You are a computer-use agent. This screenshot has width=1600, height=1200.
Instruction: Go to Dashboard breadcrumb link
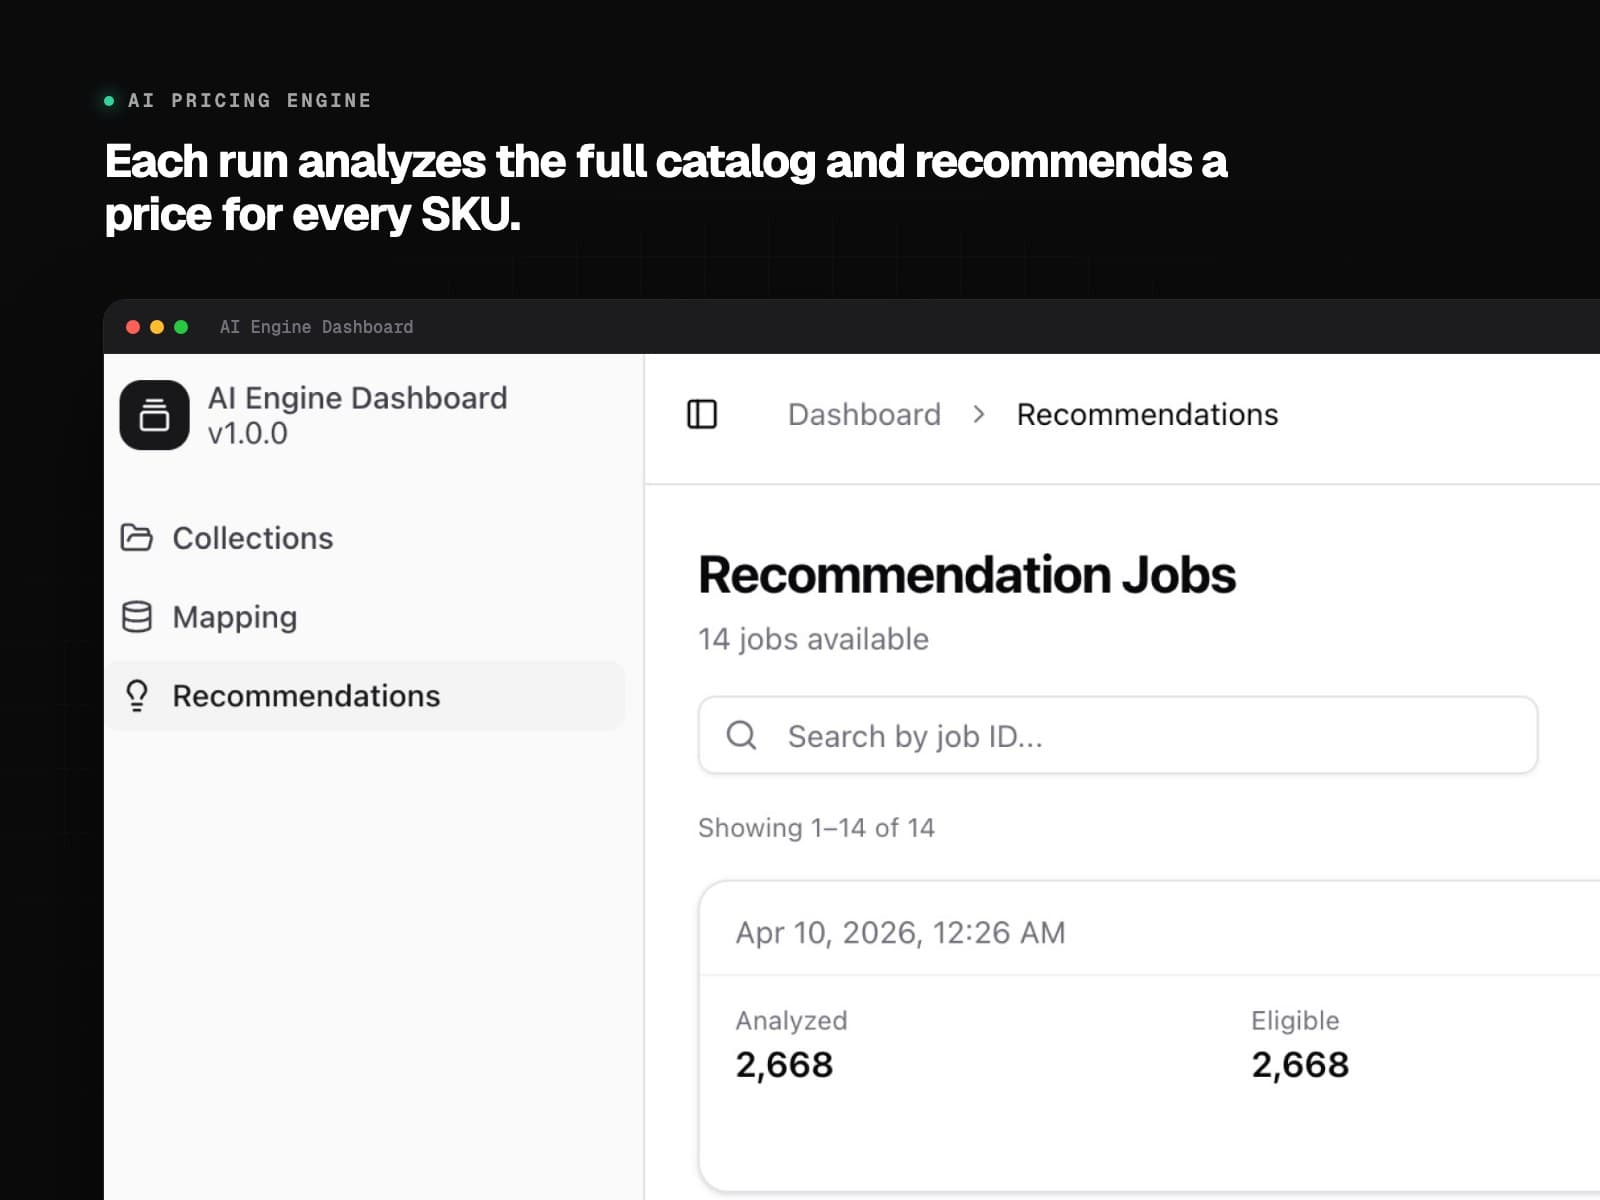864,414
